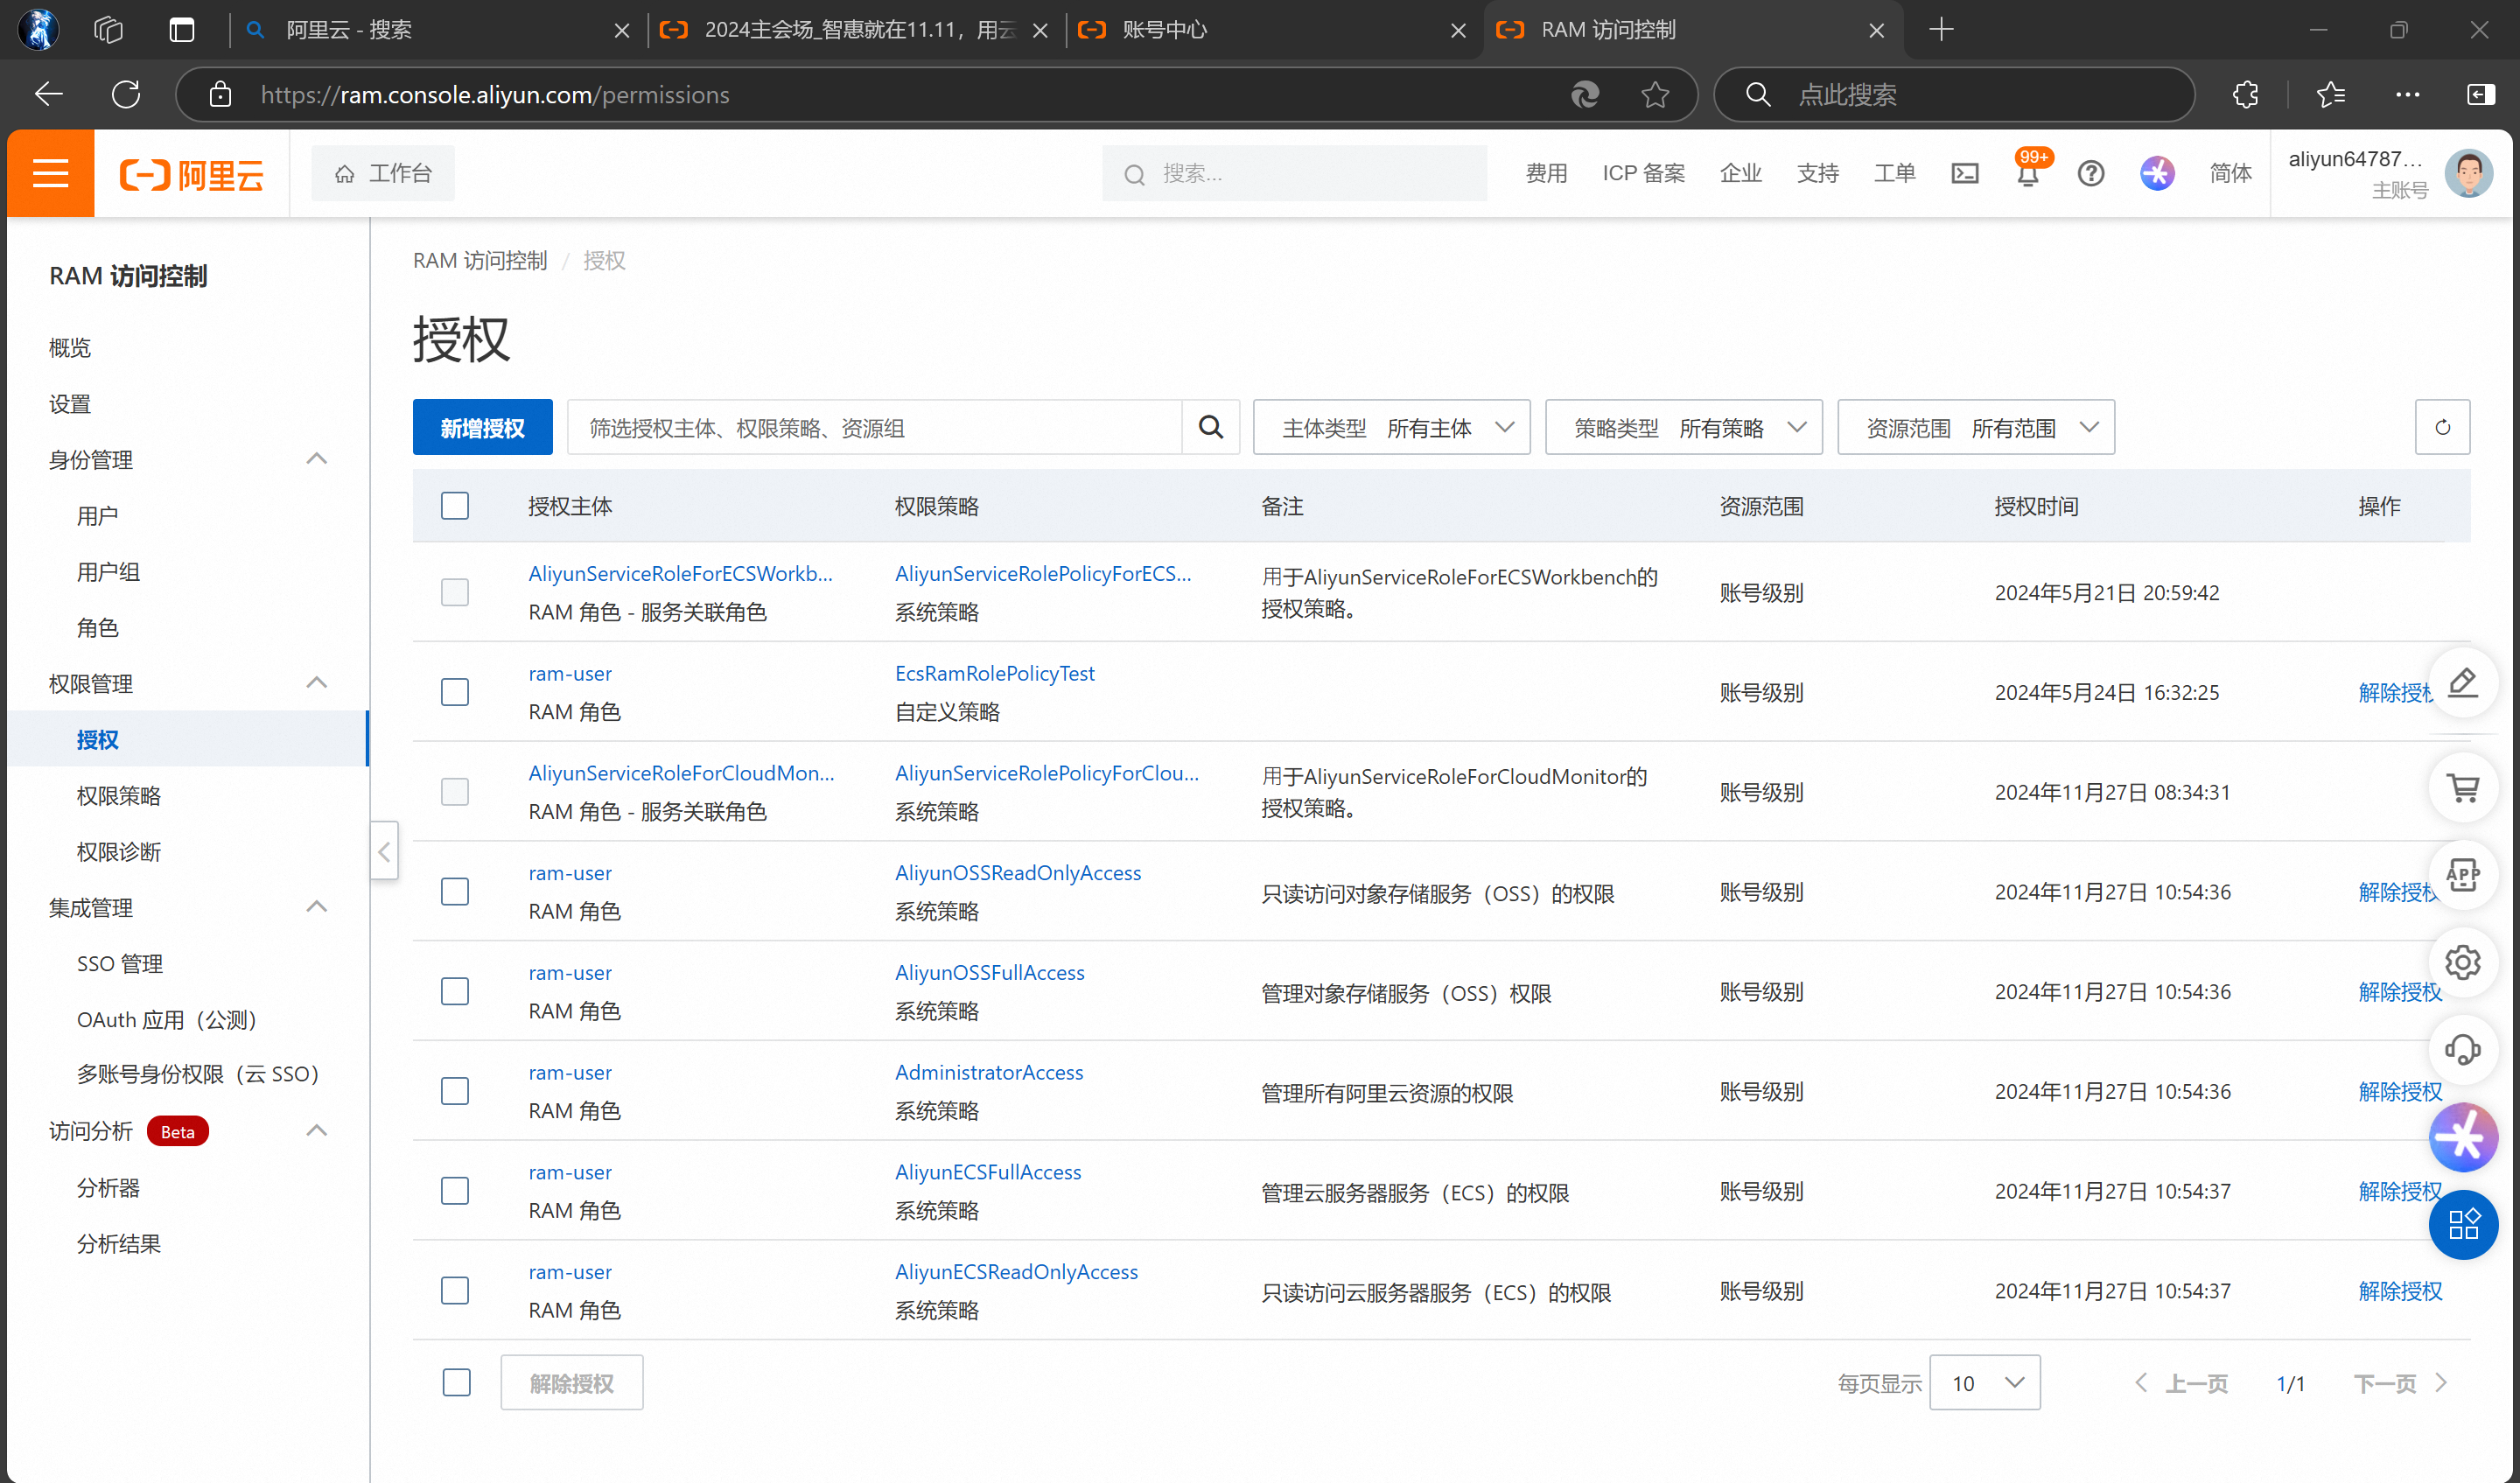The height and width of the screenshot is (1483, 2520).
Task: Open the 主体类型 dropdown
Action: [1391, 427]
